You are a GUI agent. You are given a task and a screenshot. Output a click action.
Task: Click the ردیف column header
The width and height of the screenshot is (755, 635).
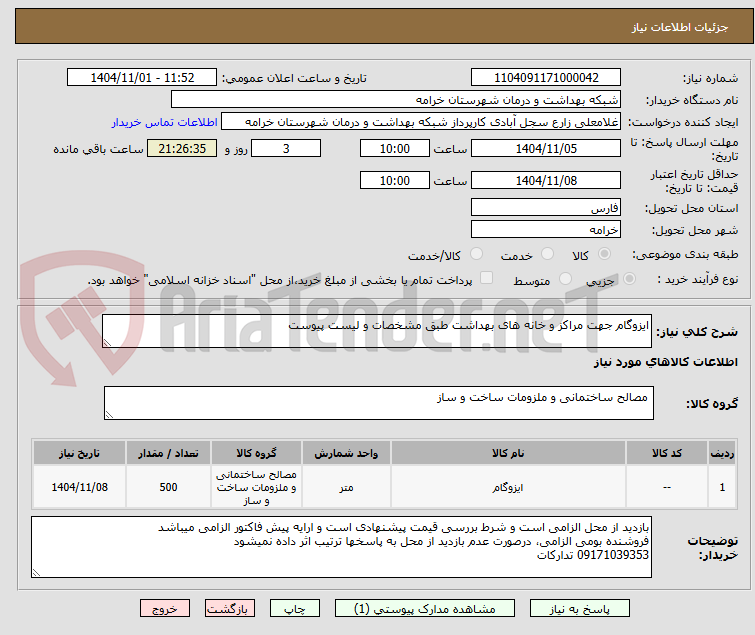pyautogui.click(x=722, y=453)
